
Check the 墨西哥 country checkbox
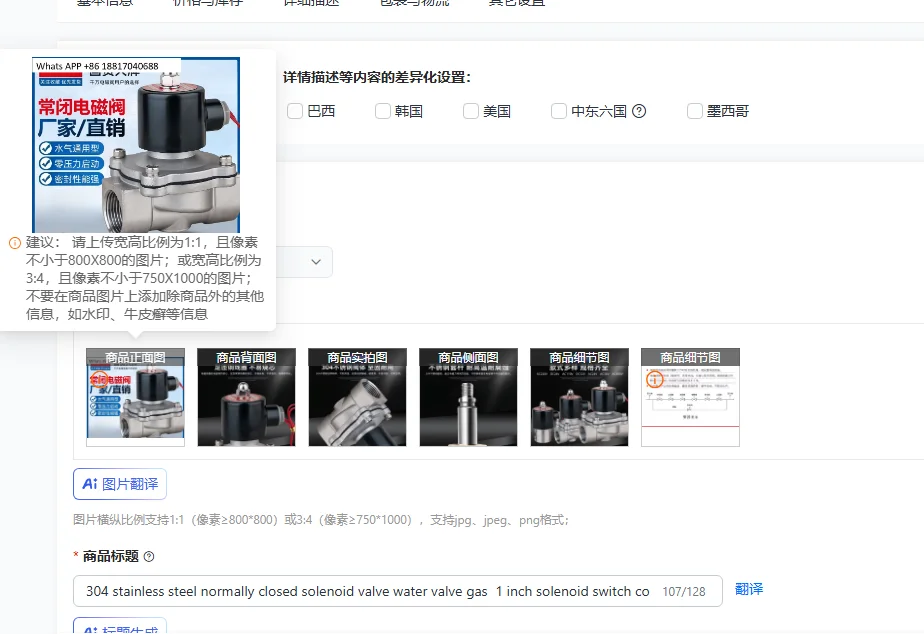pyautogui.click(x=695, y=111)
